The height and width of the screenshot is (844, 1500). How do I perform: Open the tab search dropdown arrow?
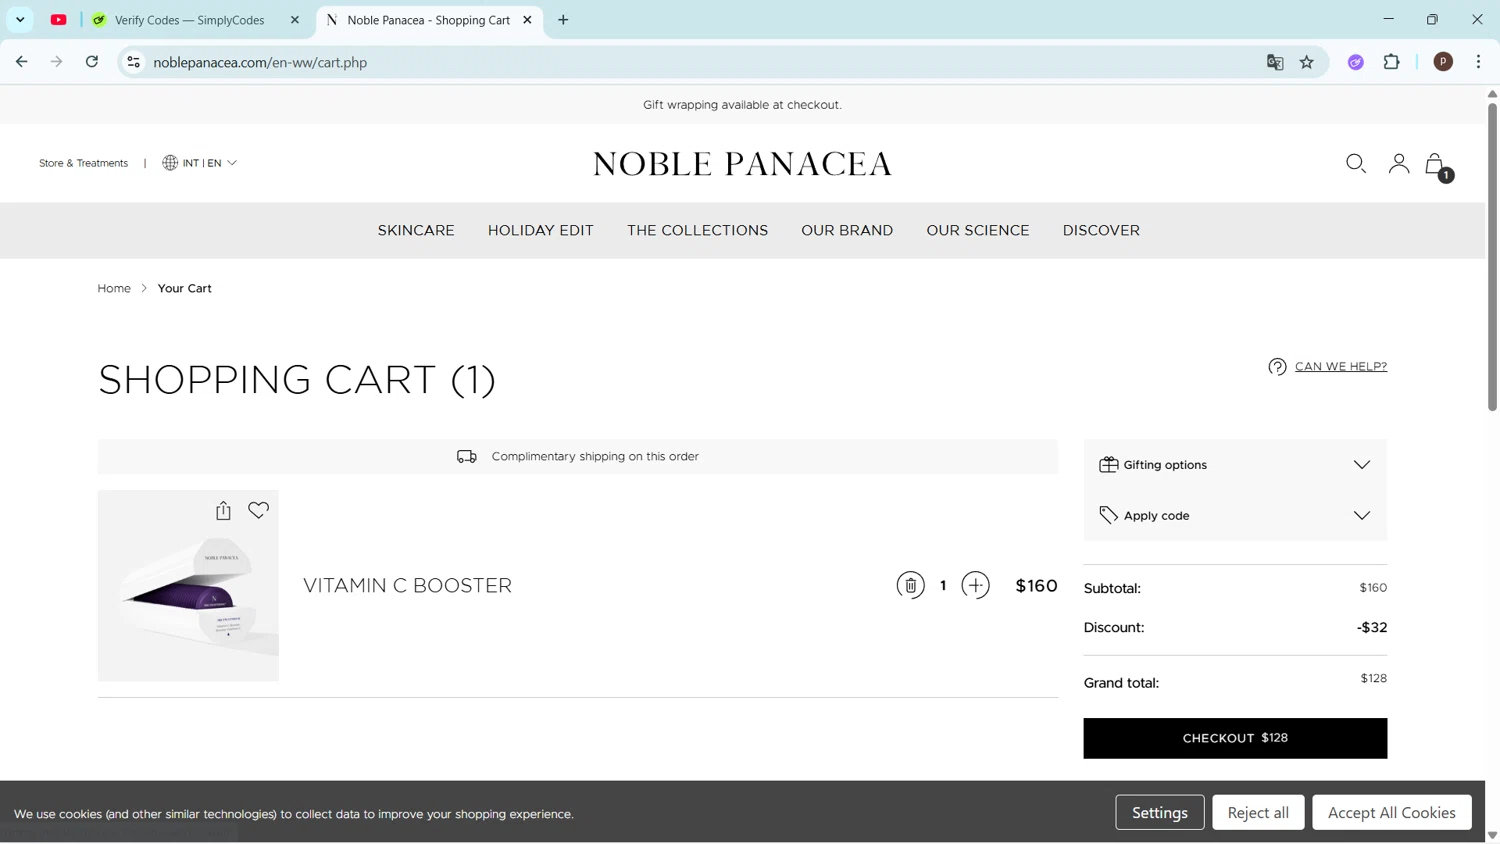(20, 20)
